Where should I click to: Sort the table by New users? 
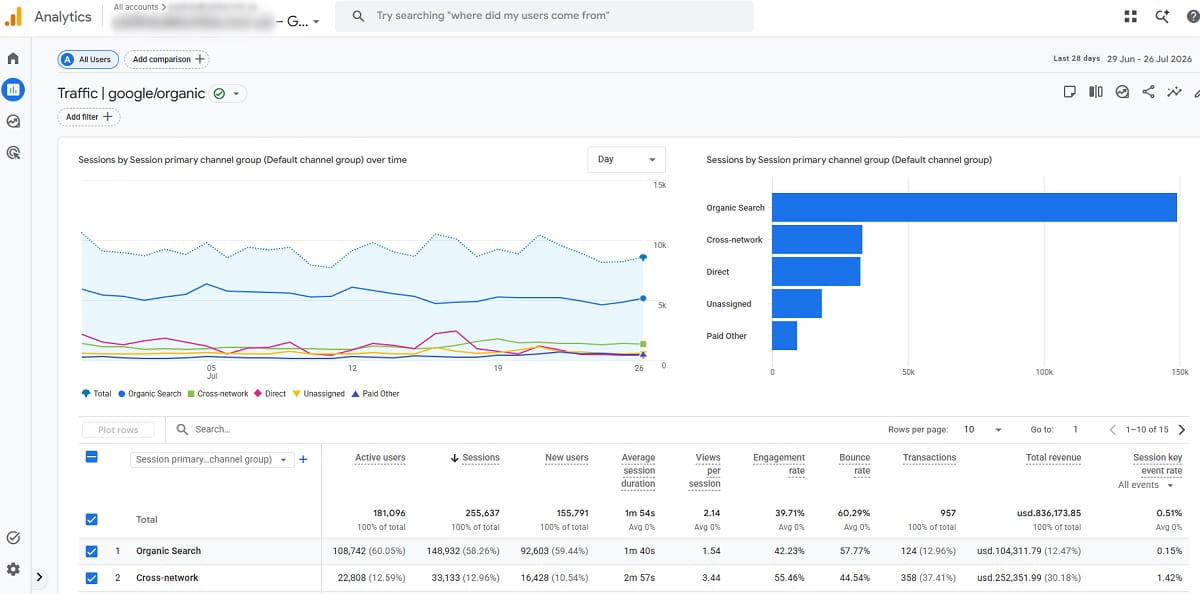[567, 458]
